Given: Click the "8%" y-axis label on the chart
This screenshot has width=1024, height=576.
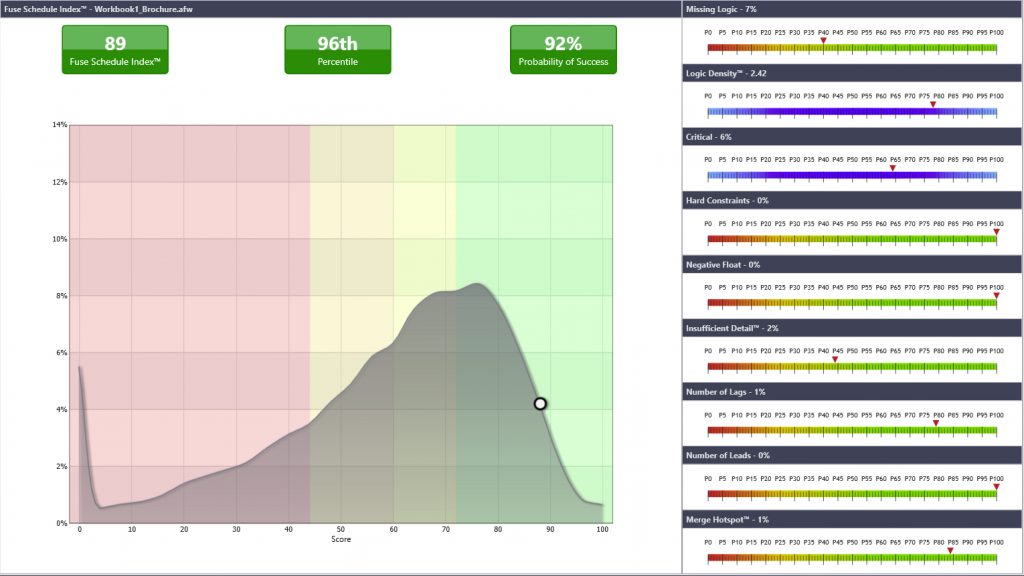Looking at the screenshot, I should point(61,296).
